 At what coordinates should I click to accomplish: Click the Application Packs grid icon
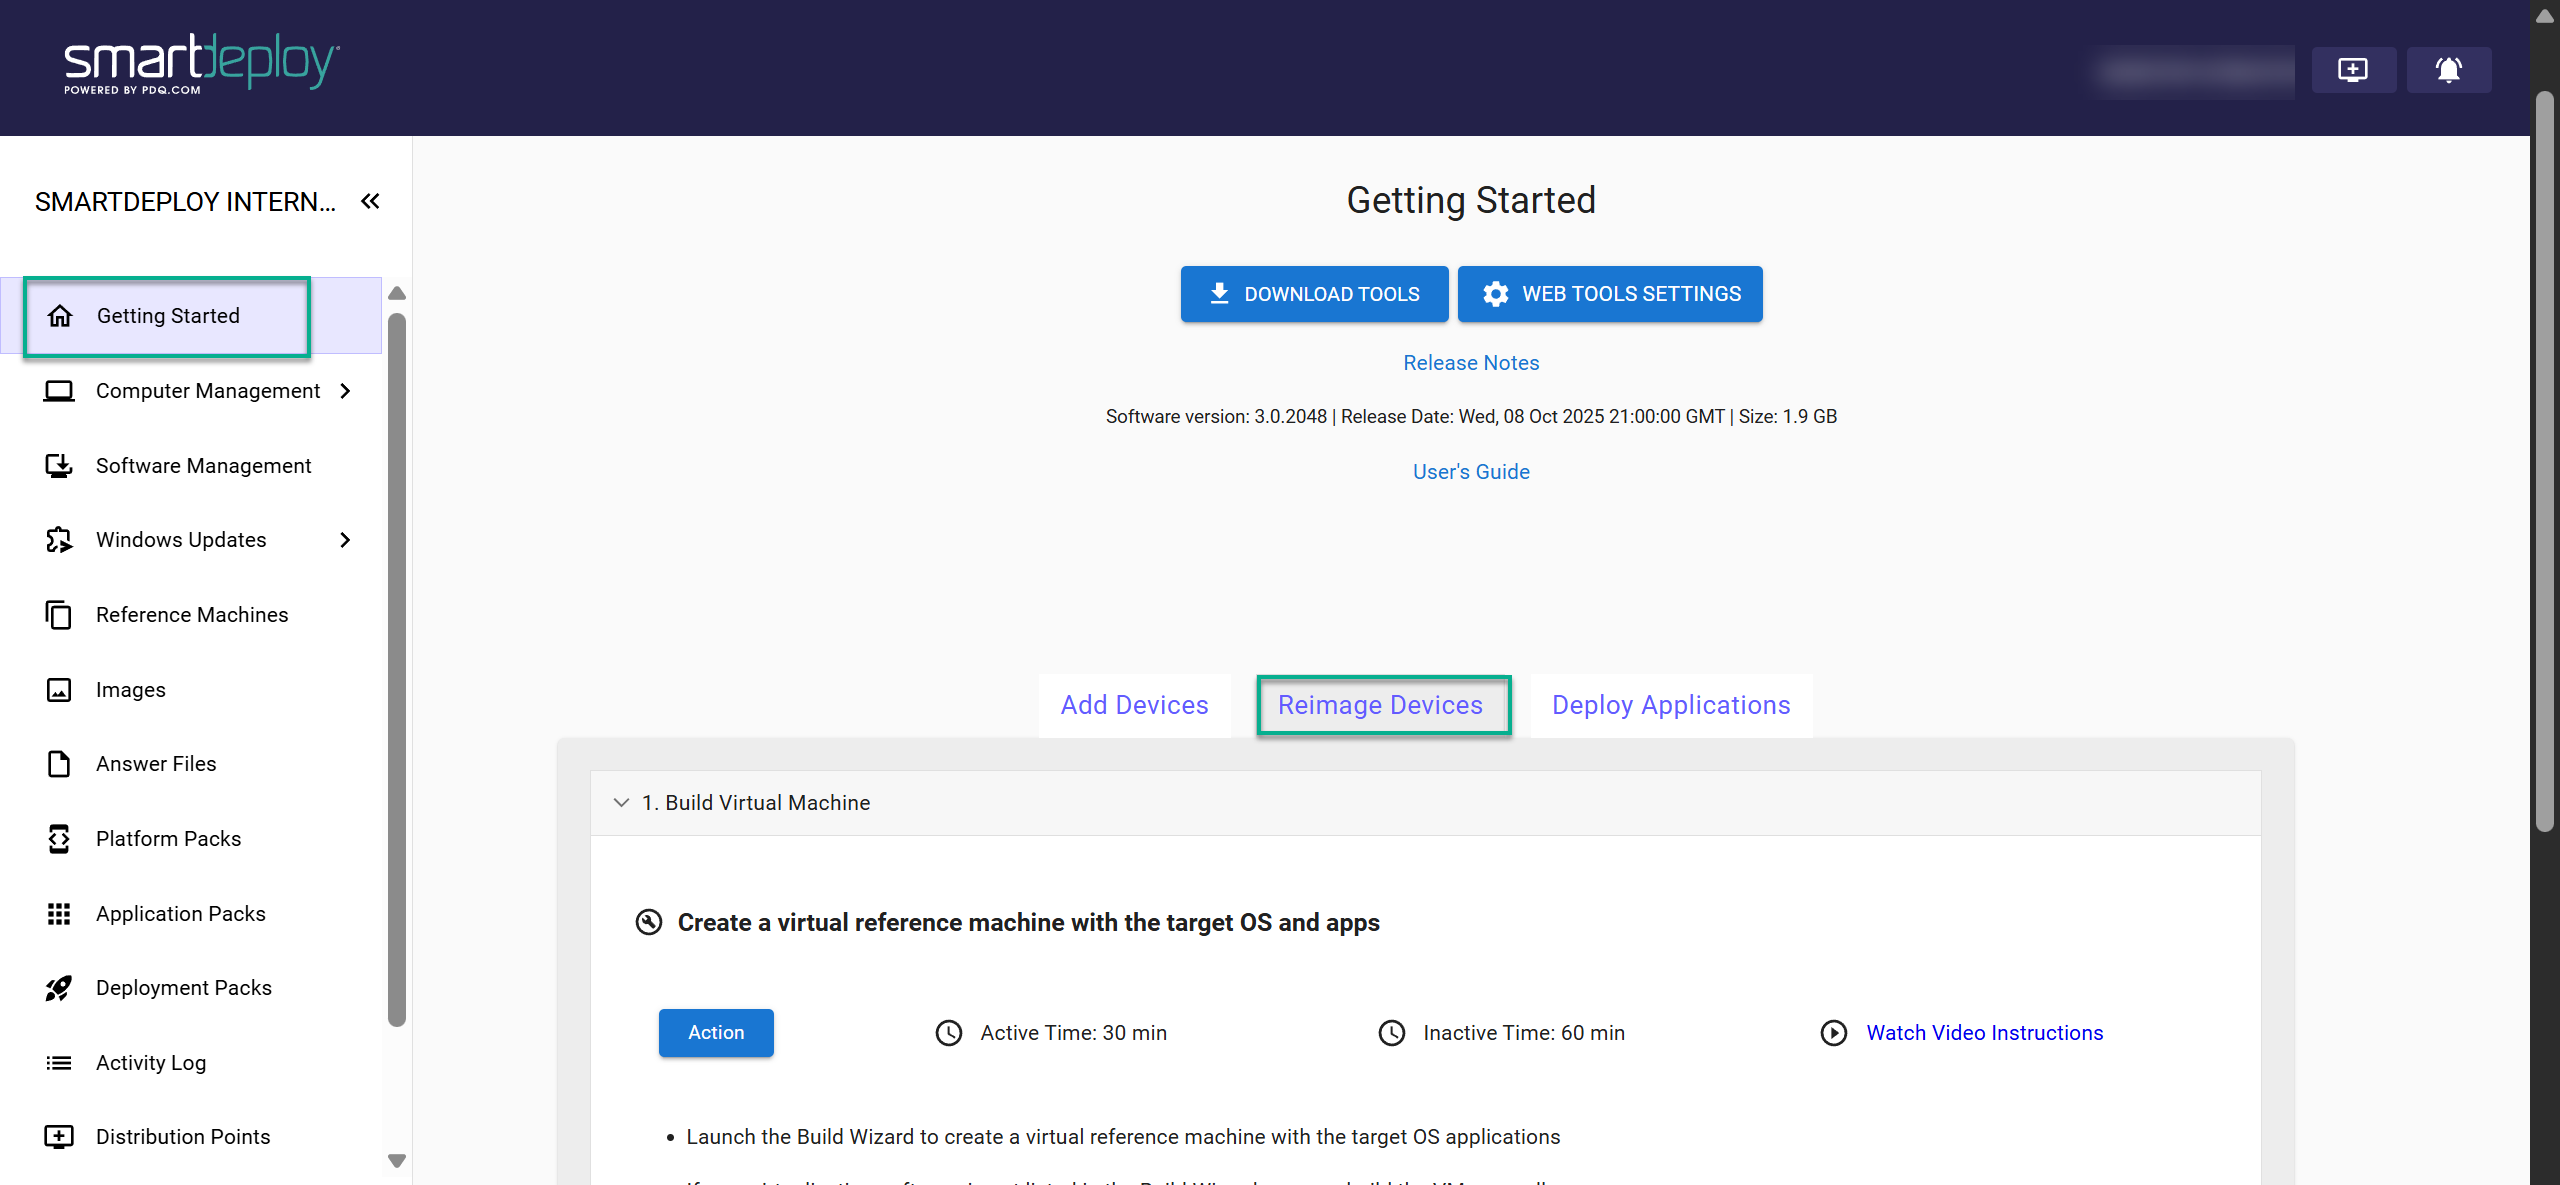tap(59, 913)
